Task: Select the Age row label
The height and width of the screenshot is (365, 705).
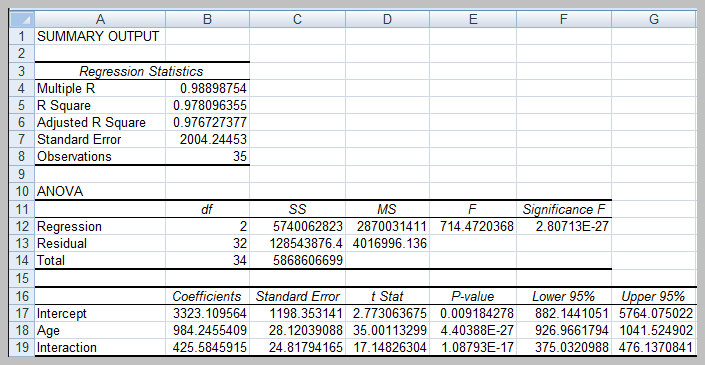Action: click(100, 330)
